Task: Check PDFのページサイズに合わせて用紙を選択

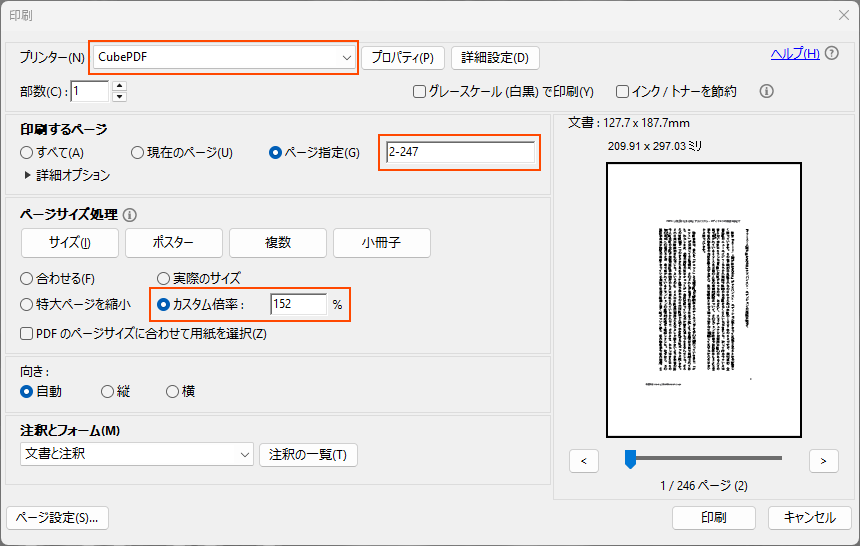Action: coord(27,333)
